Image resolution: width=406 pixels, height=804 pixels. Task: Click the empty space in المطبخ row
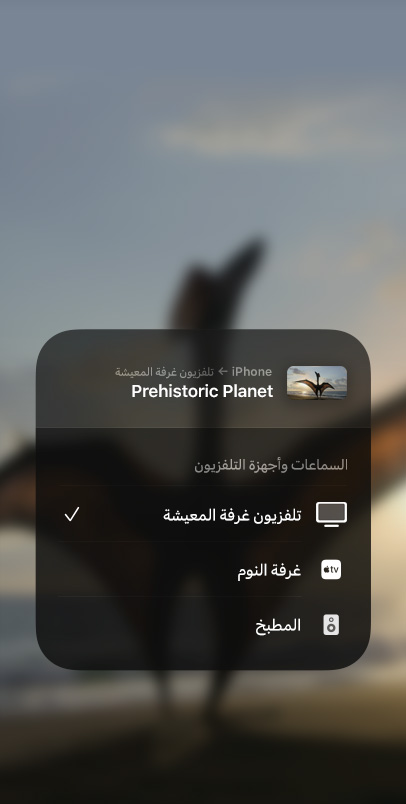[154, 625]
